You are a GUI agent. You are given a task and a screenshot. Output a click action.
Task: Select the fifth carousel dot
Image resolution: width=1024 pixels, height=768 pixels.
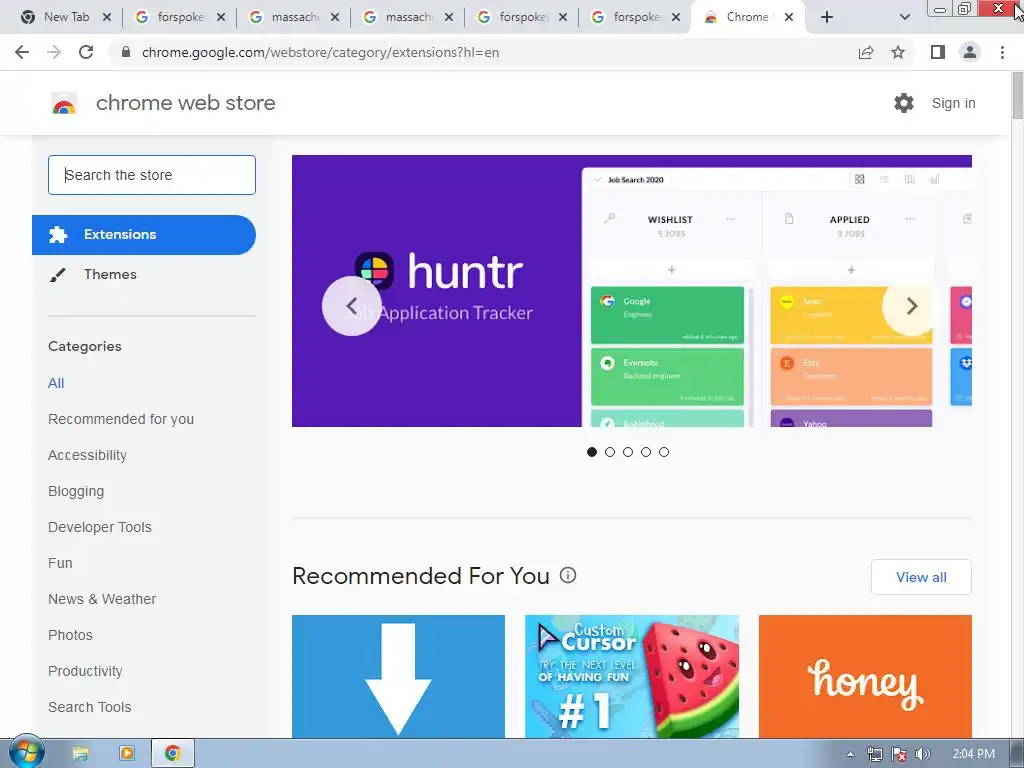[x=664, y=452]
